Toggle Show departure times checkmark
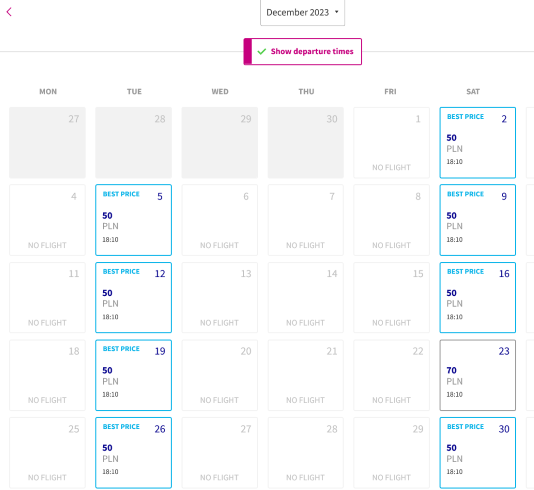 302,51
